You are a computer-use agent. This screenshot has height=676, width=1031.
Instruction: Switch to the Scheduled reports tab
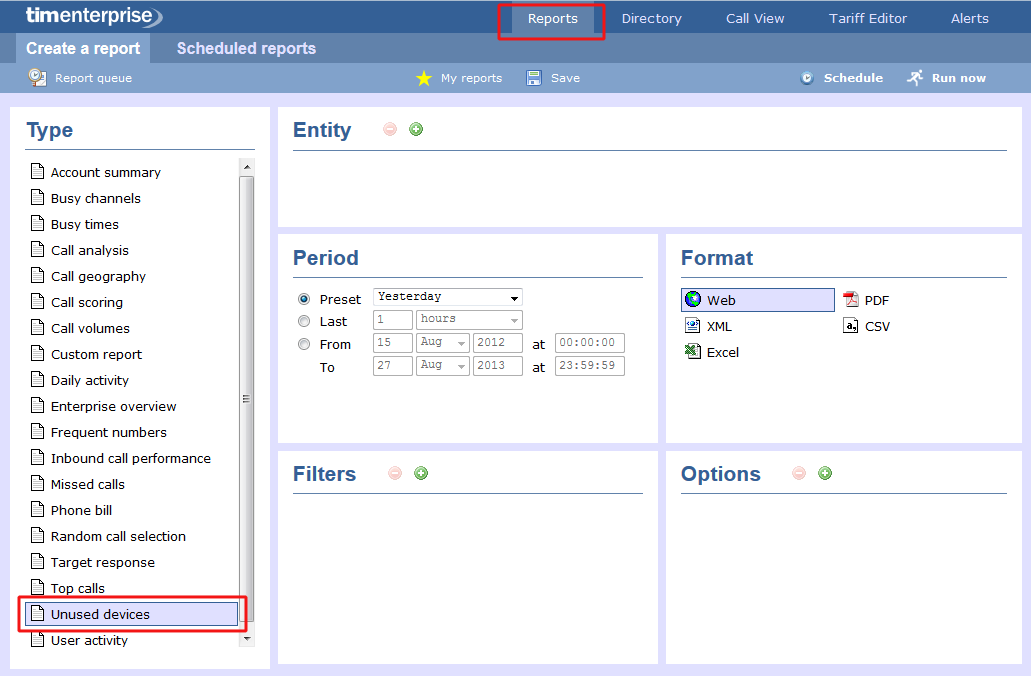click(x=246, y=48)
